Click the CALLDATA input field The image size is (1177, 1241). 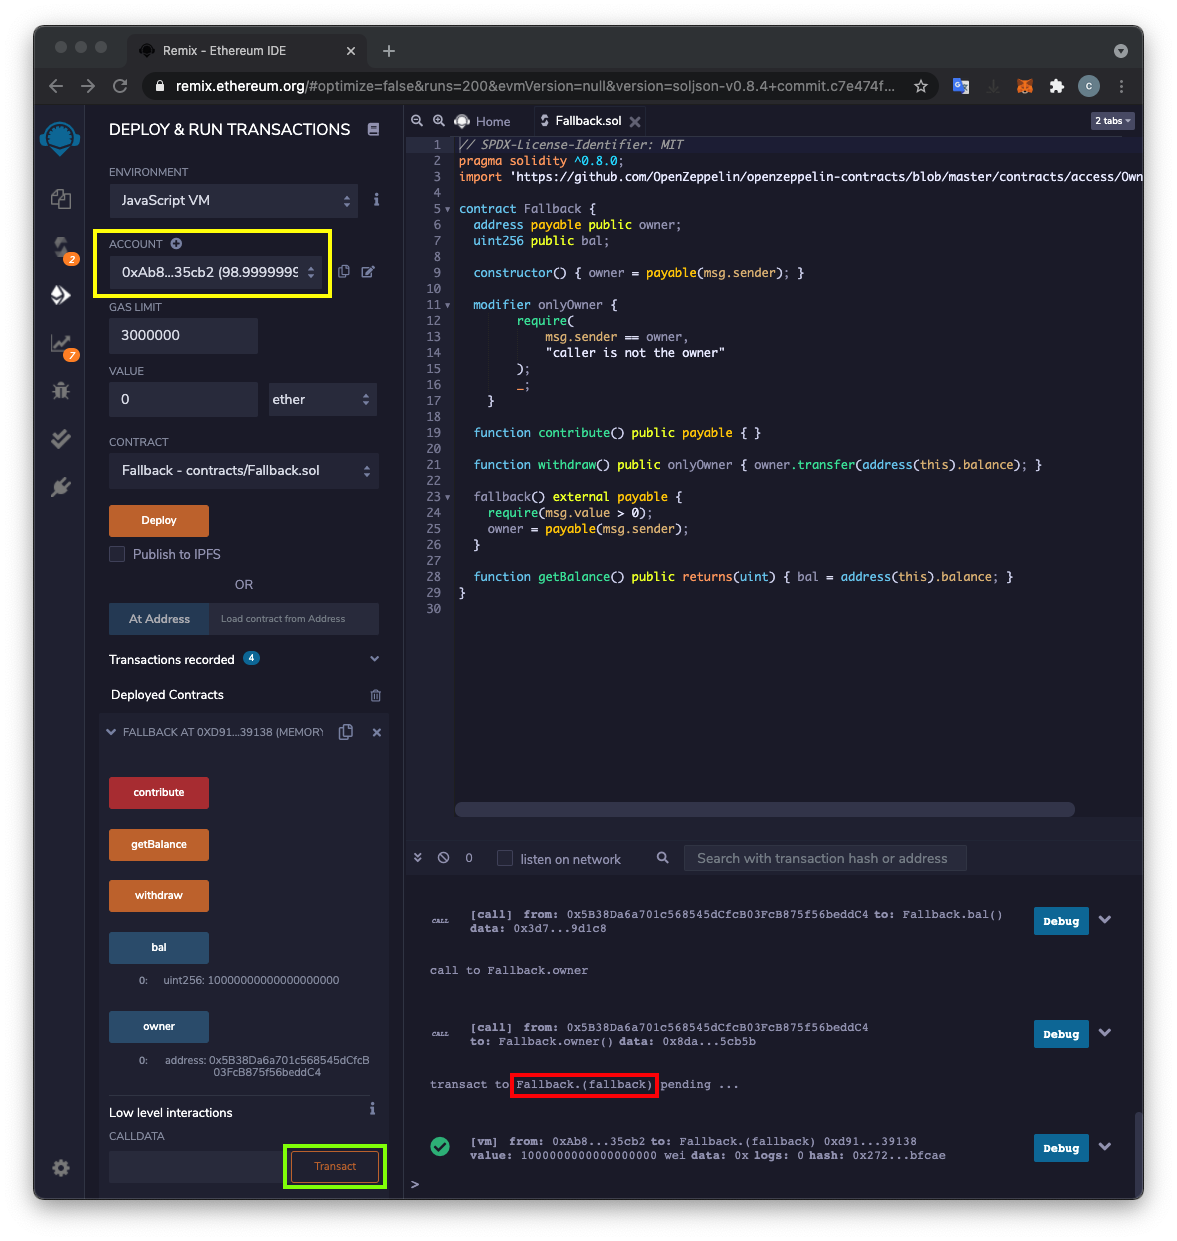(x=198, y=1166)
